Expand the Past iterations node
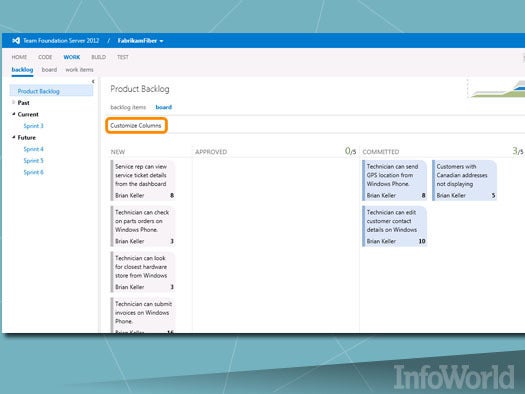This screenshot has height=394, width=525. click(x=13, y=102)
